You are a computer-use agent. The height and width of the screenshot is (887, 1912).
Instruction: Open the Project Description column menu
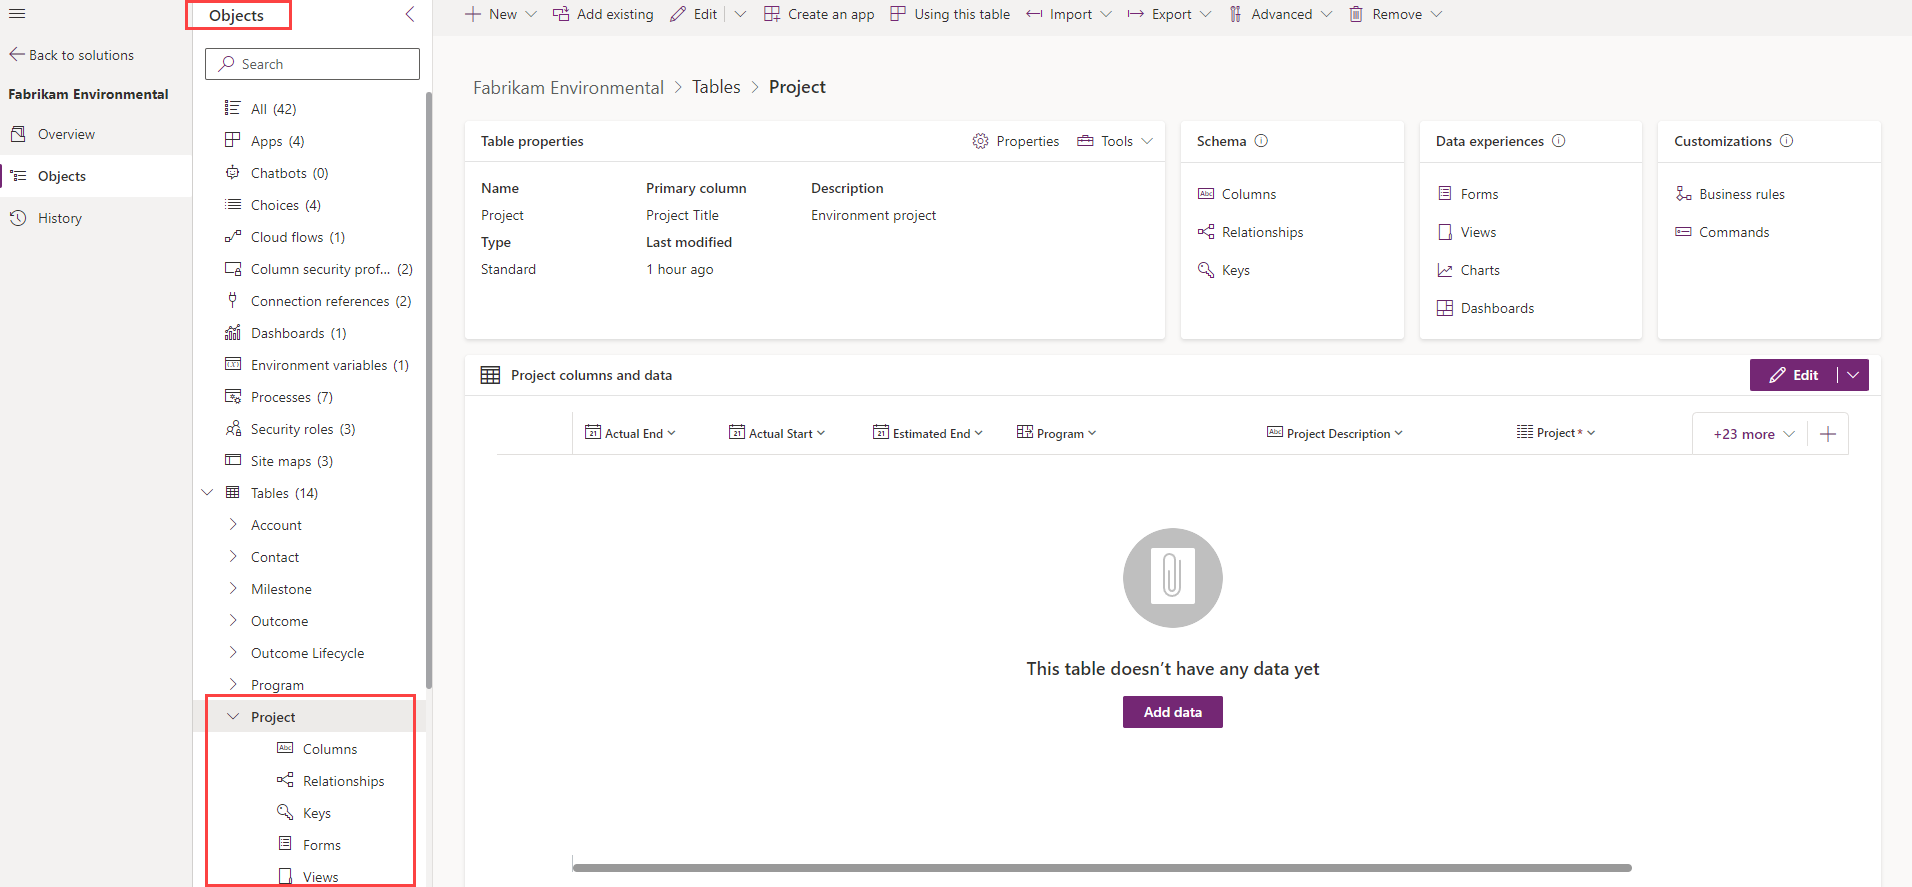[1398, 433]
